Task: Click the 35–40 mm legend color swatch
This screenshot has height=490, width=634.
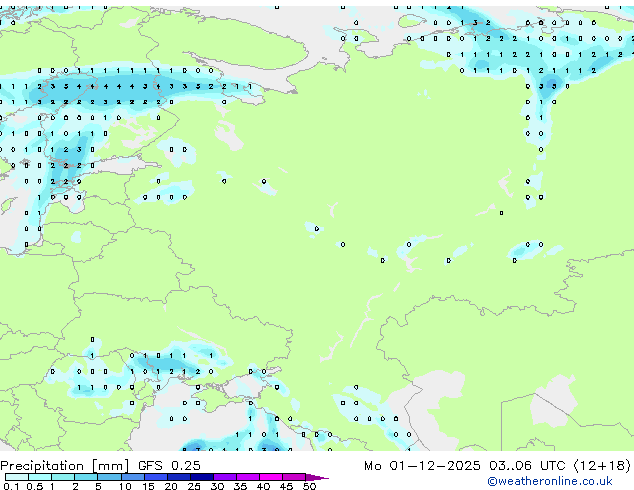Action: pos(248,477)
